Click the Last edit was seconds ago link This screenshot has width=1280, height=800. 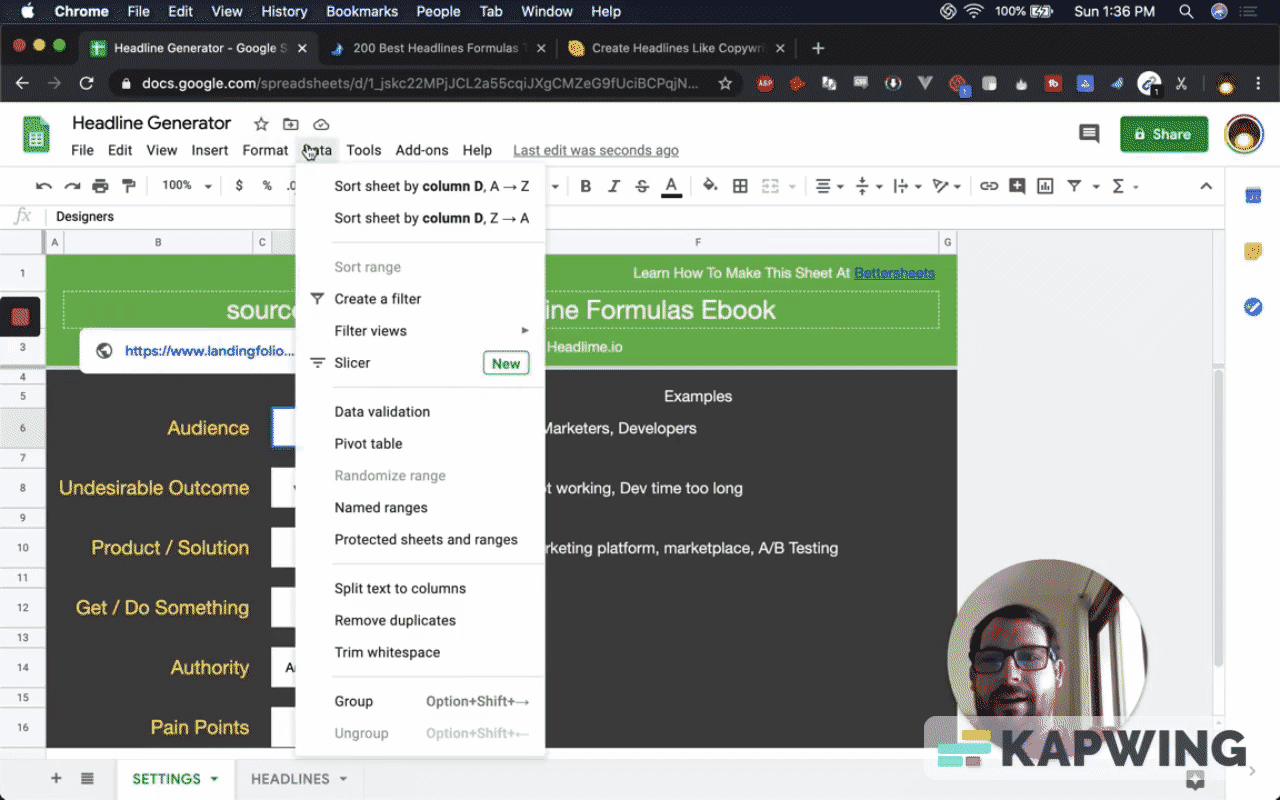pyautogui.click(x=596, y=150)
